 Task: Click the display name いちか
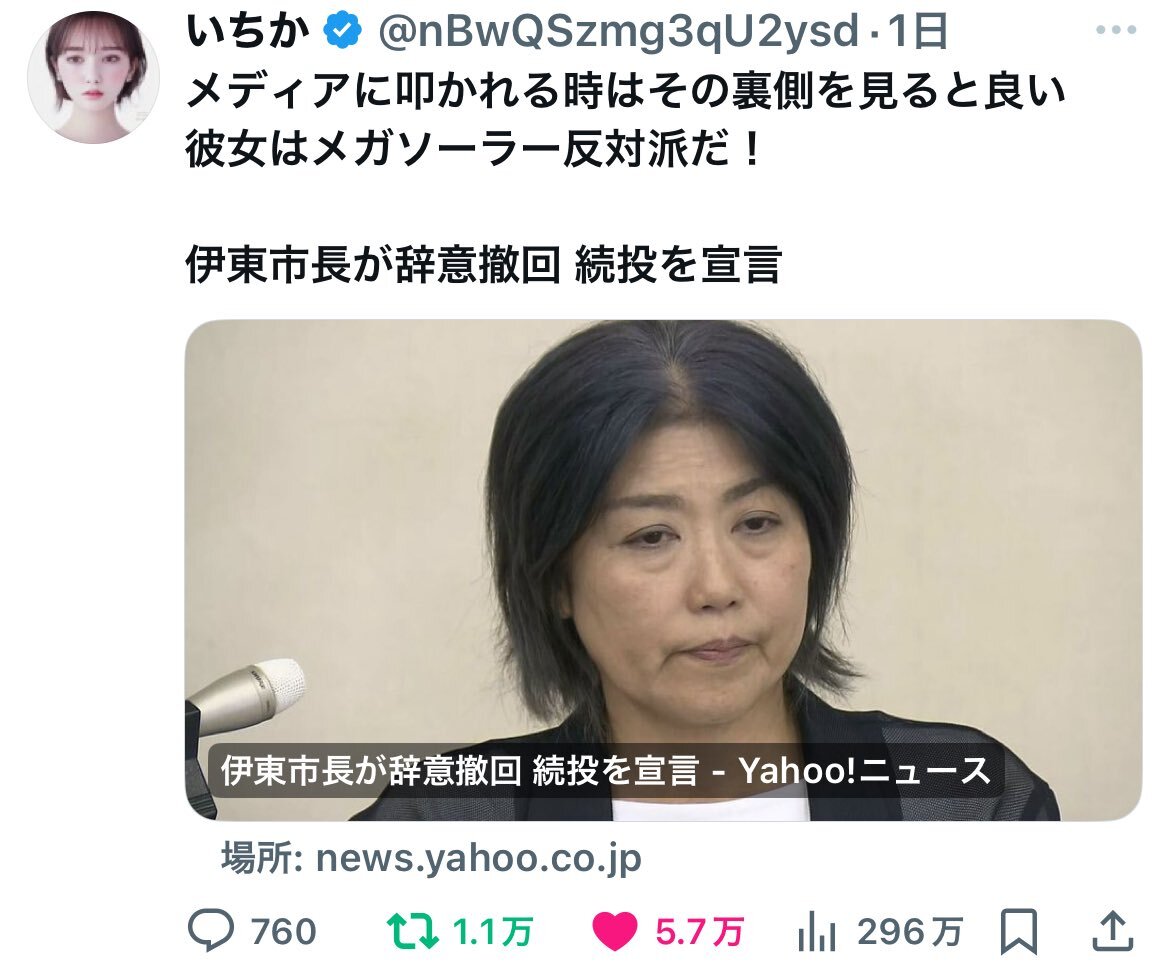pos(248,31)
